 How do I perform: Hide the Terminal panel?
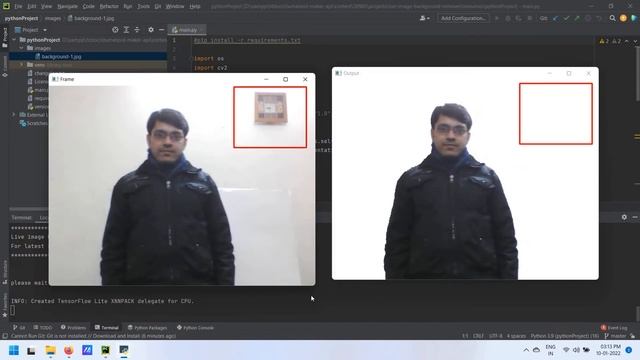pyautogui.click(x=635, y=217)
